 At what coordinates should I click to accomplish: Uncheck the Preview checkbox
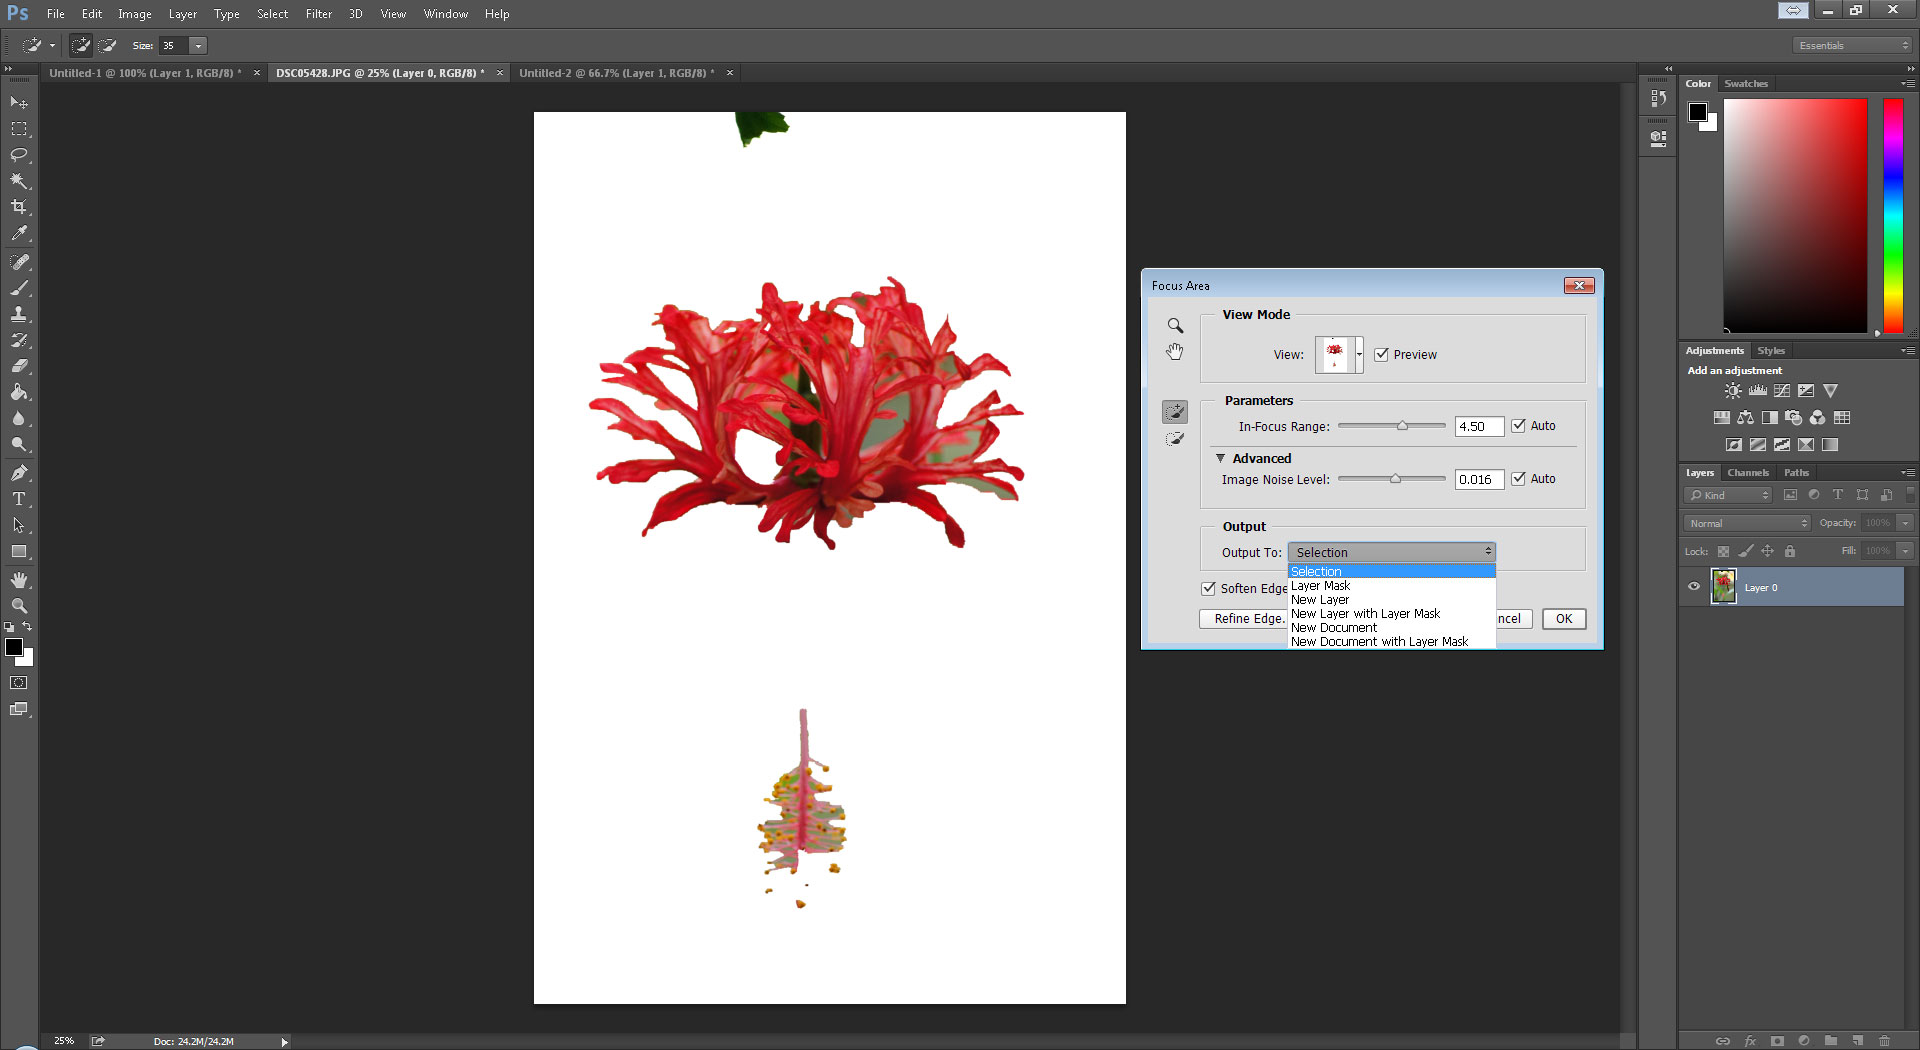pyautogui.click(x=1381, y=355)
